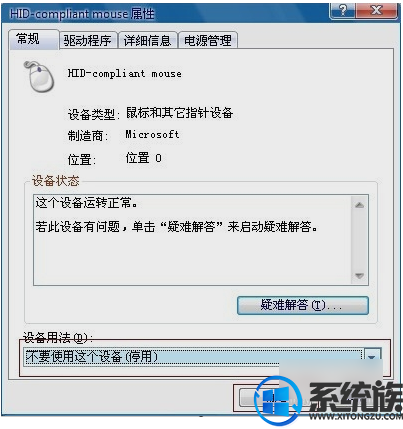The height and width of the screenshot is (429, 403).
Task: Close the HID-compliant mouse properties dialog
Action: tap(377, 11)
